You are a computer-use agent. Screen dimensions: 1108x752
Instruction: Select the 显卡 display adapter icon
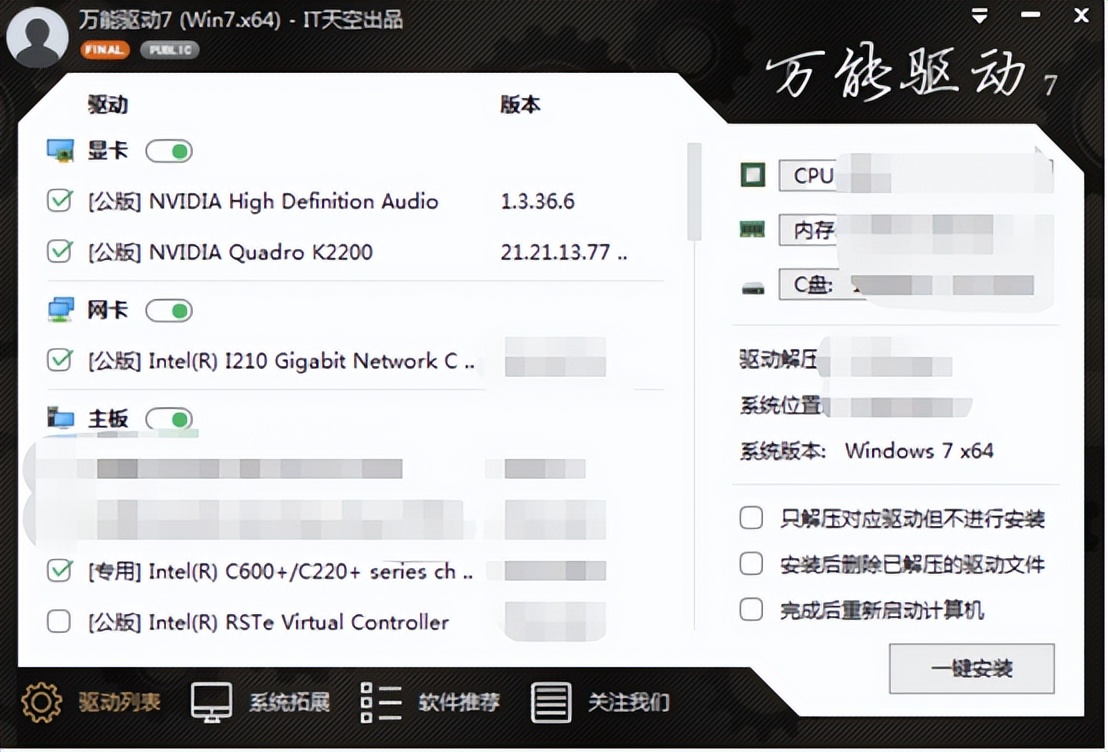coord(62,150)
